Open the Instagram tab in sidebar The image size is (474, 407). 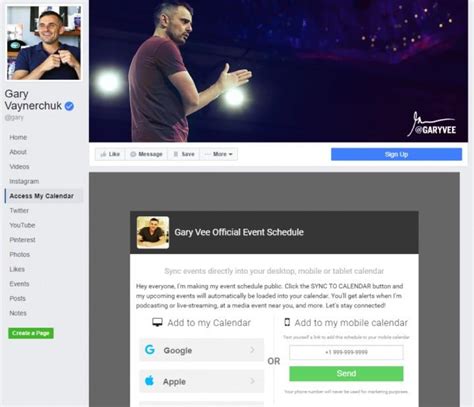[24, 181]
